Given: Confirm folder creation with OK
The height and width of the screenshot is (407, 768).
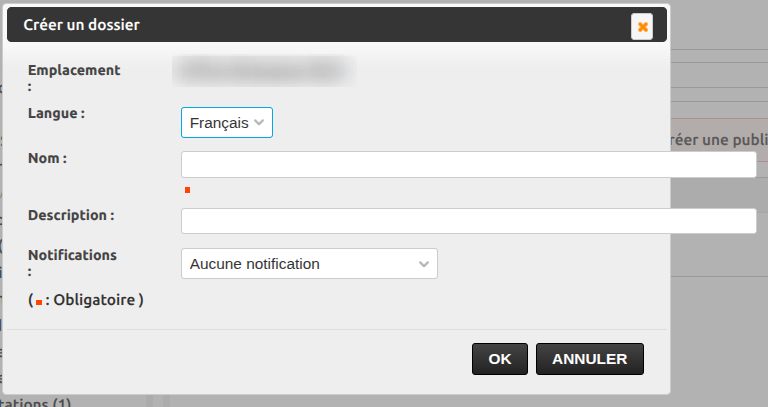Looking at the screenshot, I should (x=499, y=359).
